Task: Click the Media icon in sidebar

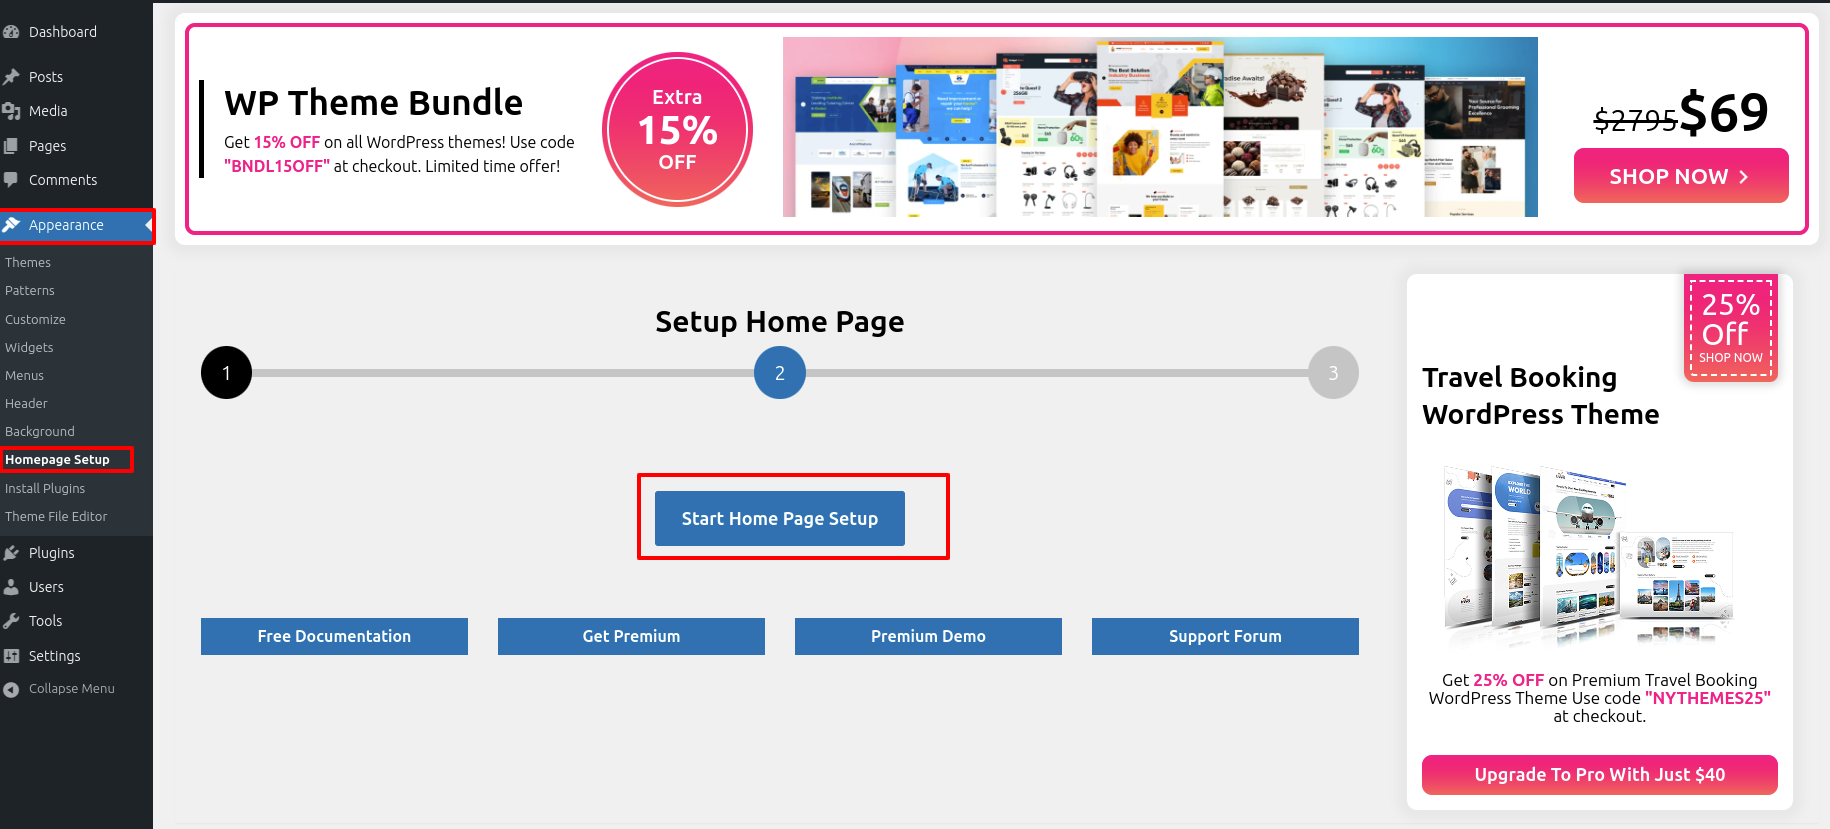Action: [x=11, y=111]
